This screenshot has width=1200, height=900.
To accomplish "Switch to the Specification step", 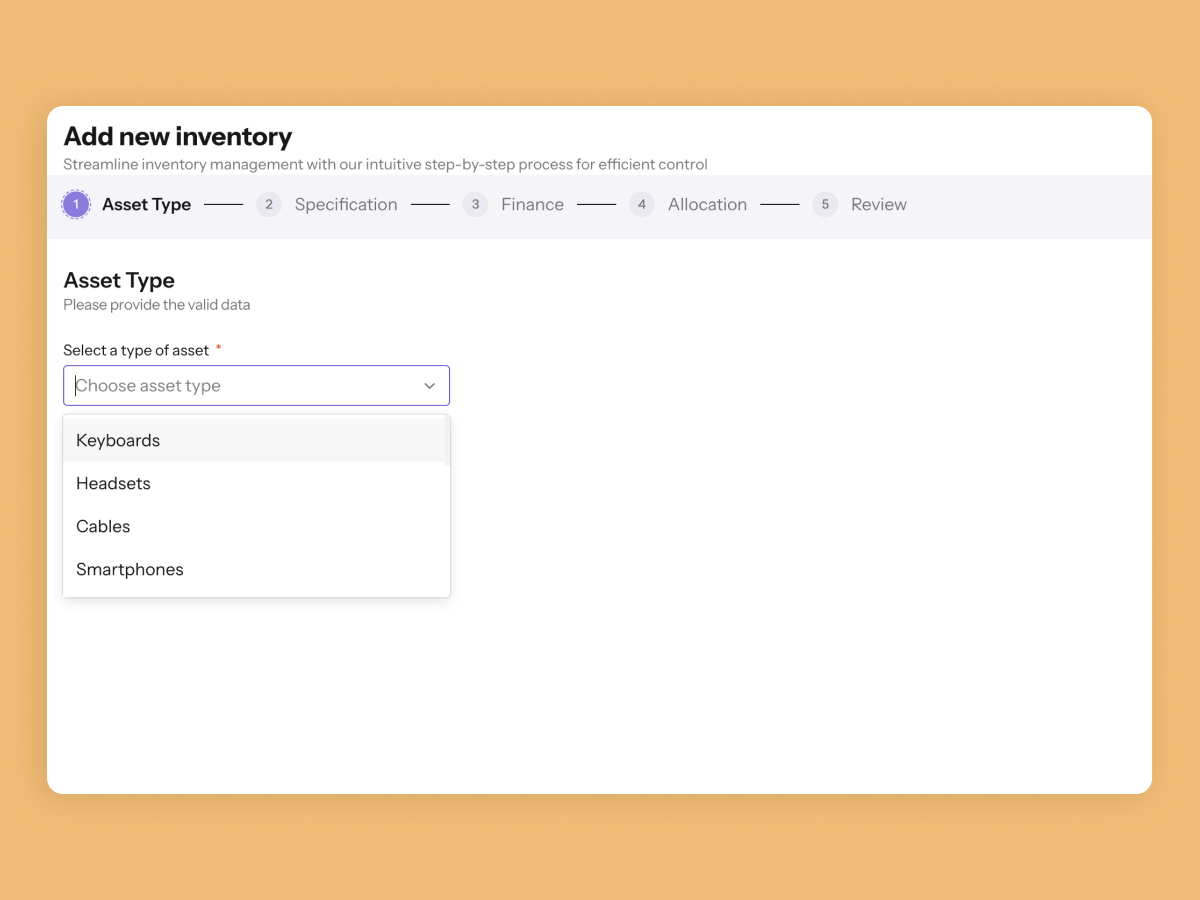I will tap(346, 205).
